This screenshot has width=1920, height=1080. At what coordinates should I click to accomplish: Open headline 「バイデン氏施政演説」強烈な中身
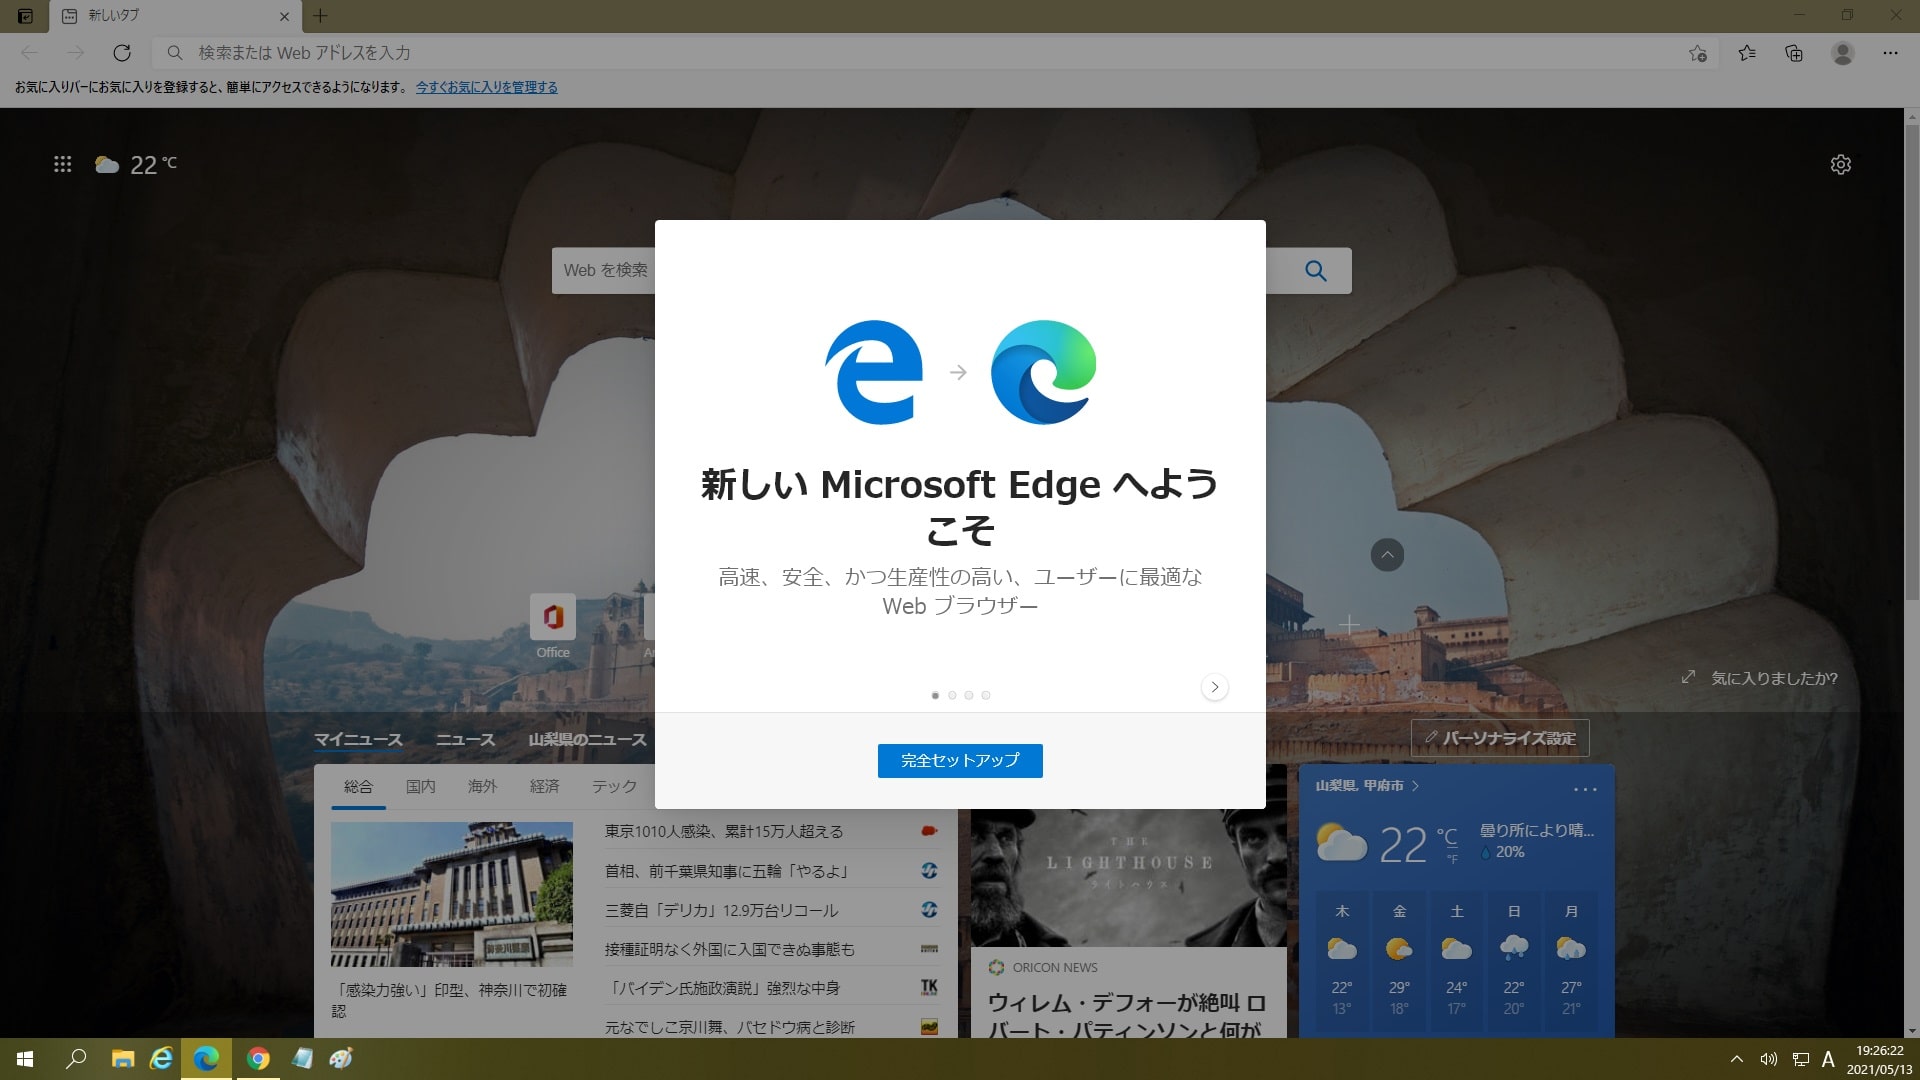(722, 988)
